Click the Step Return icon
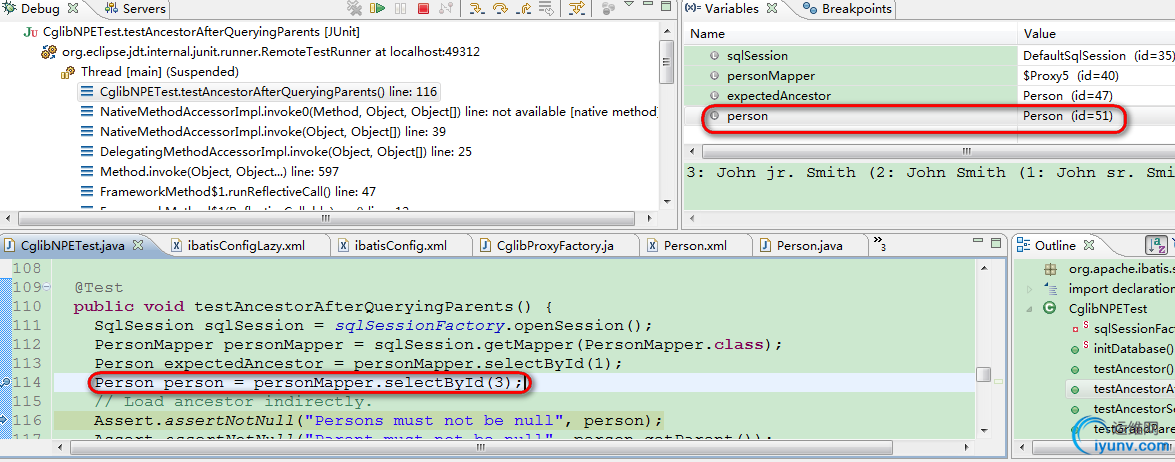Image resolution: width=1175 pixels, height=462 pixels. pyautogui.click(x=524, y=9)
